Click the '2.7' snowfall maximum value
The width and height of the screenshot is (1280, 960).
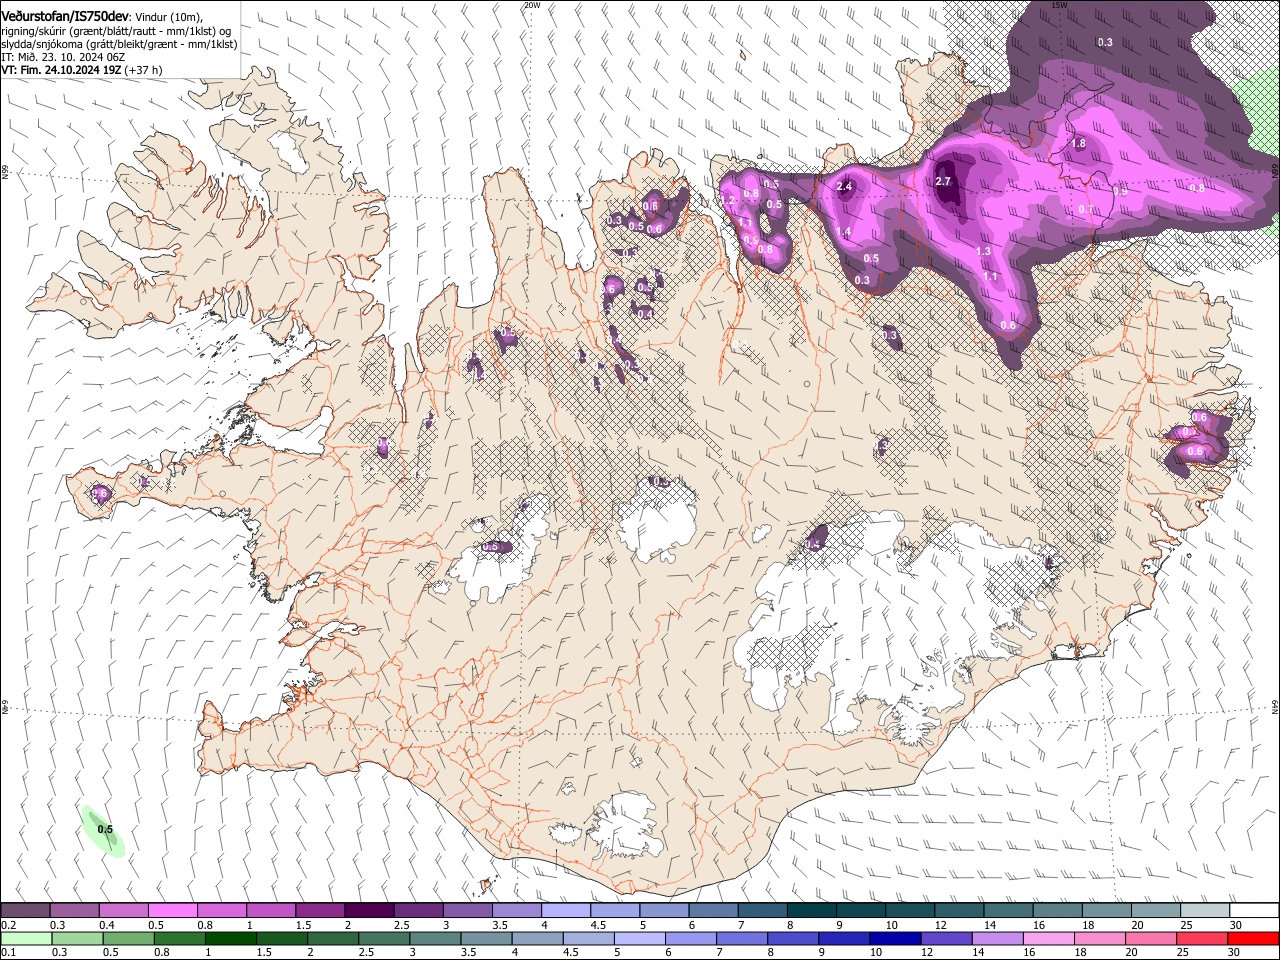943,182
